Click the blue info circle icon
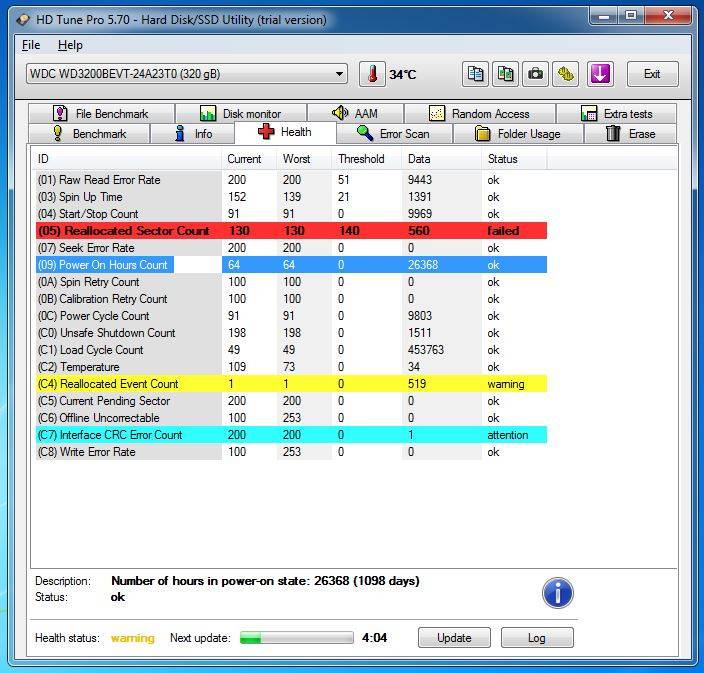The width and height of the screenshot is (704, 673). point(558,593)
